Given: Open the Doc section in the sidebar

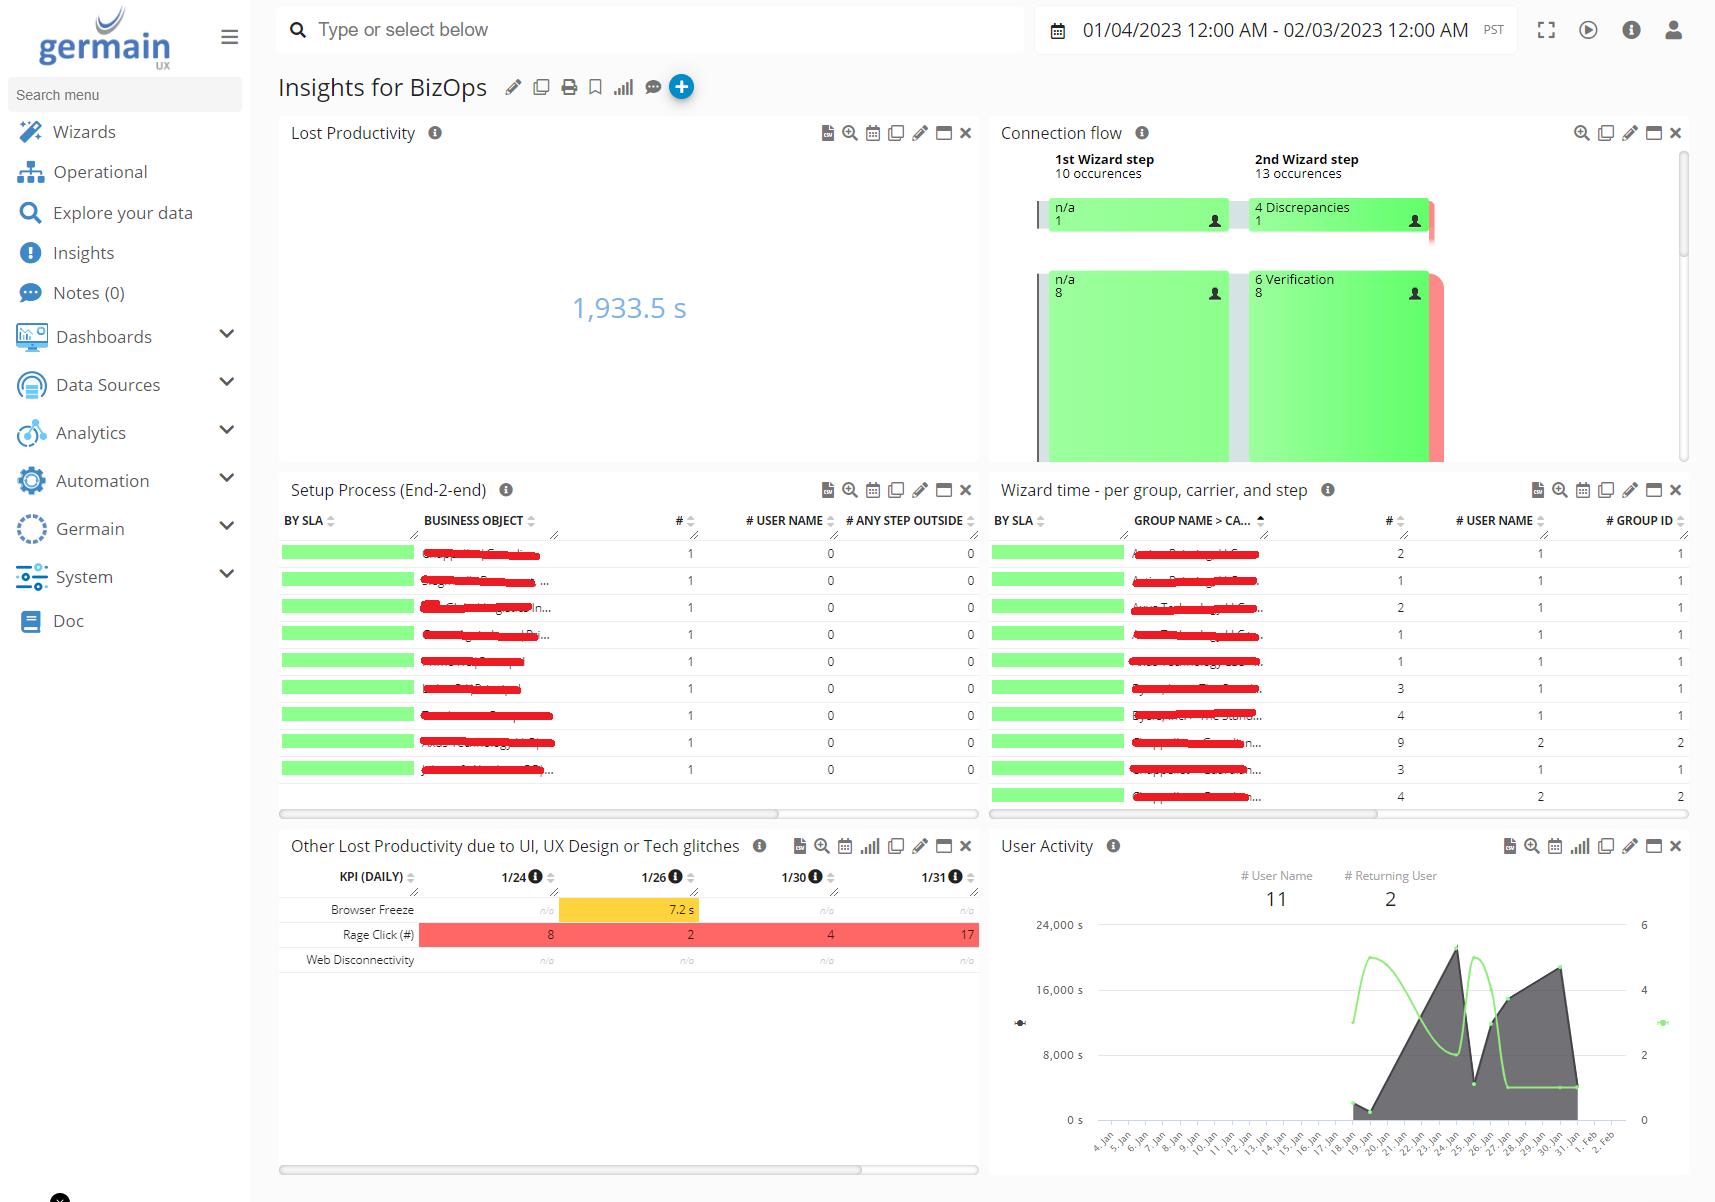Looking at the screenshot, I should (x=68, y=620).
